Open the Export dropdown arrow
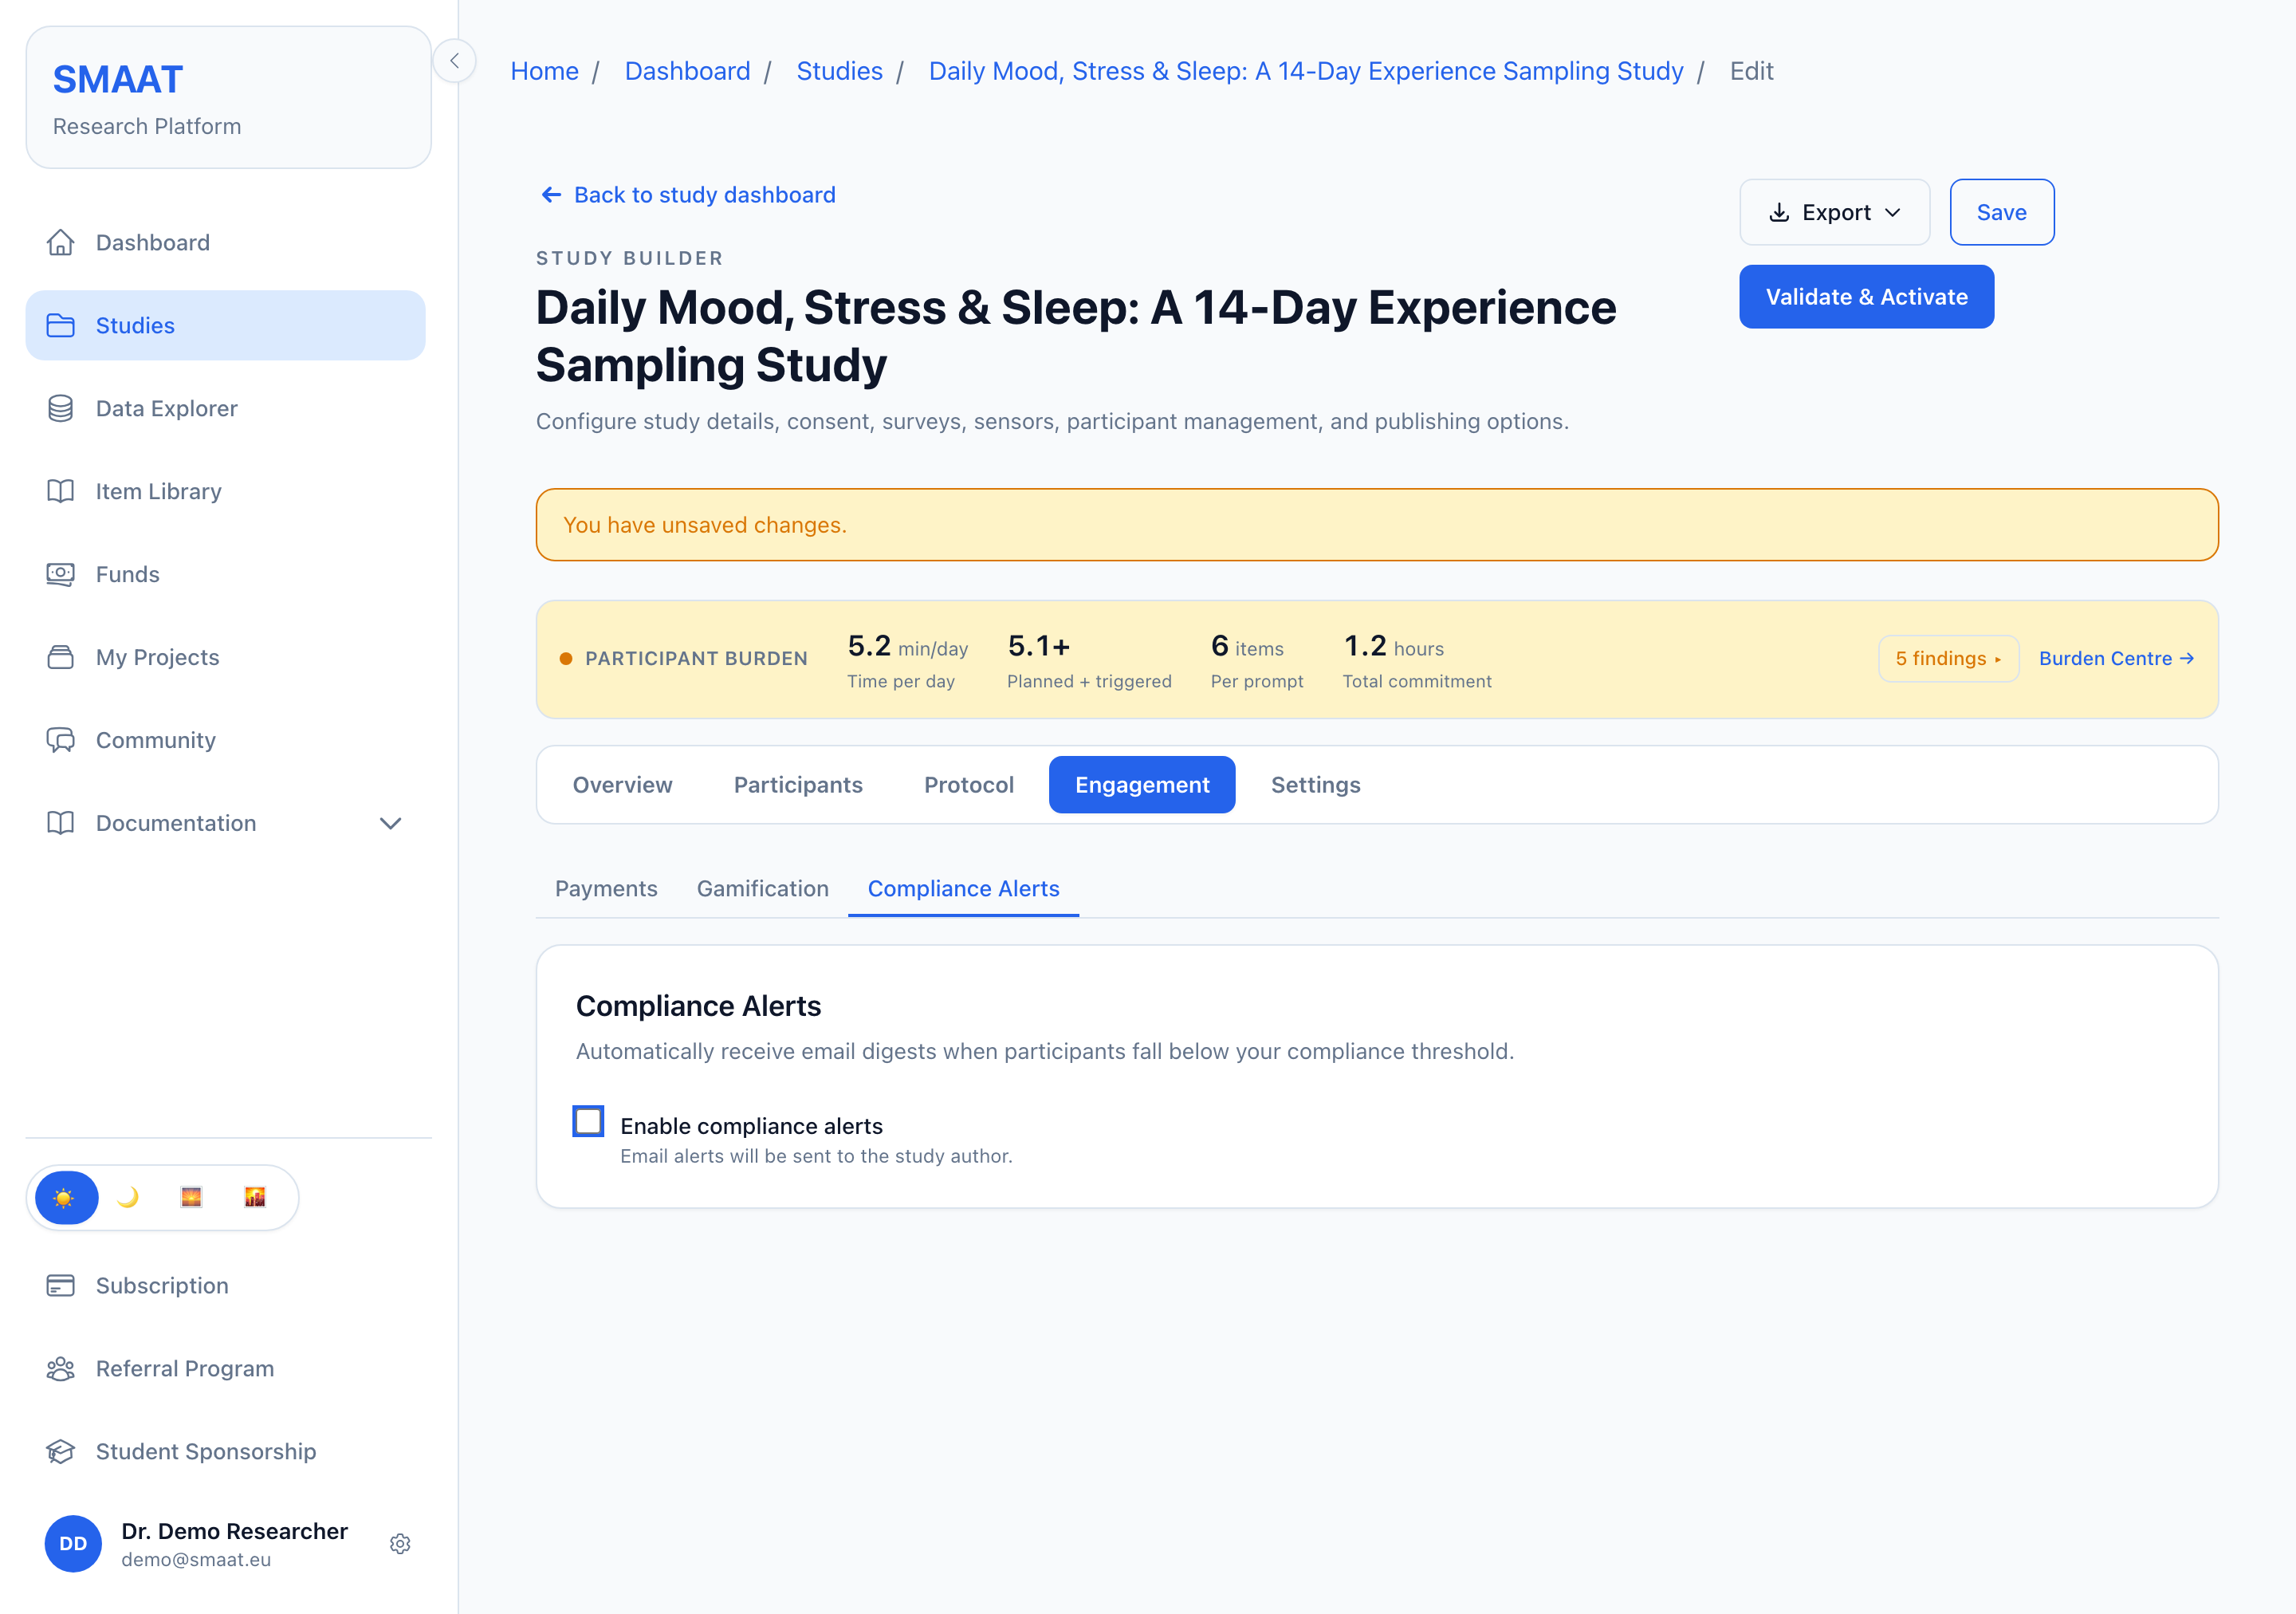Viewport: 2296px width, 1614px height. coord(1893,213)
